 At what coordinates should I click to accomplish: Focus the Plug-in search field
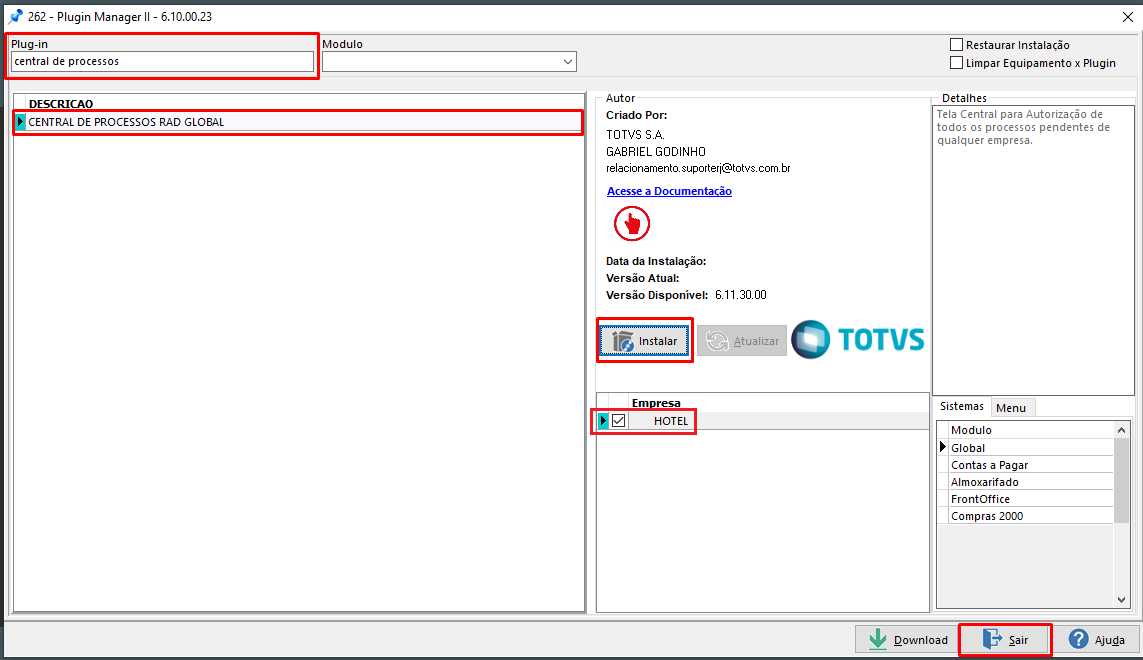[163, 61]
